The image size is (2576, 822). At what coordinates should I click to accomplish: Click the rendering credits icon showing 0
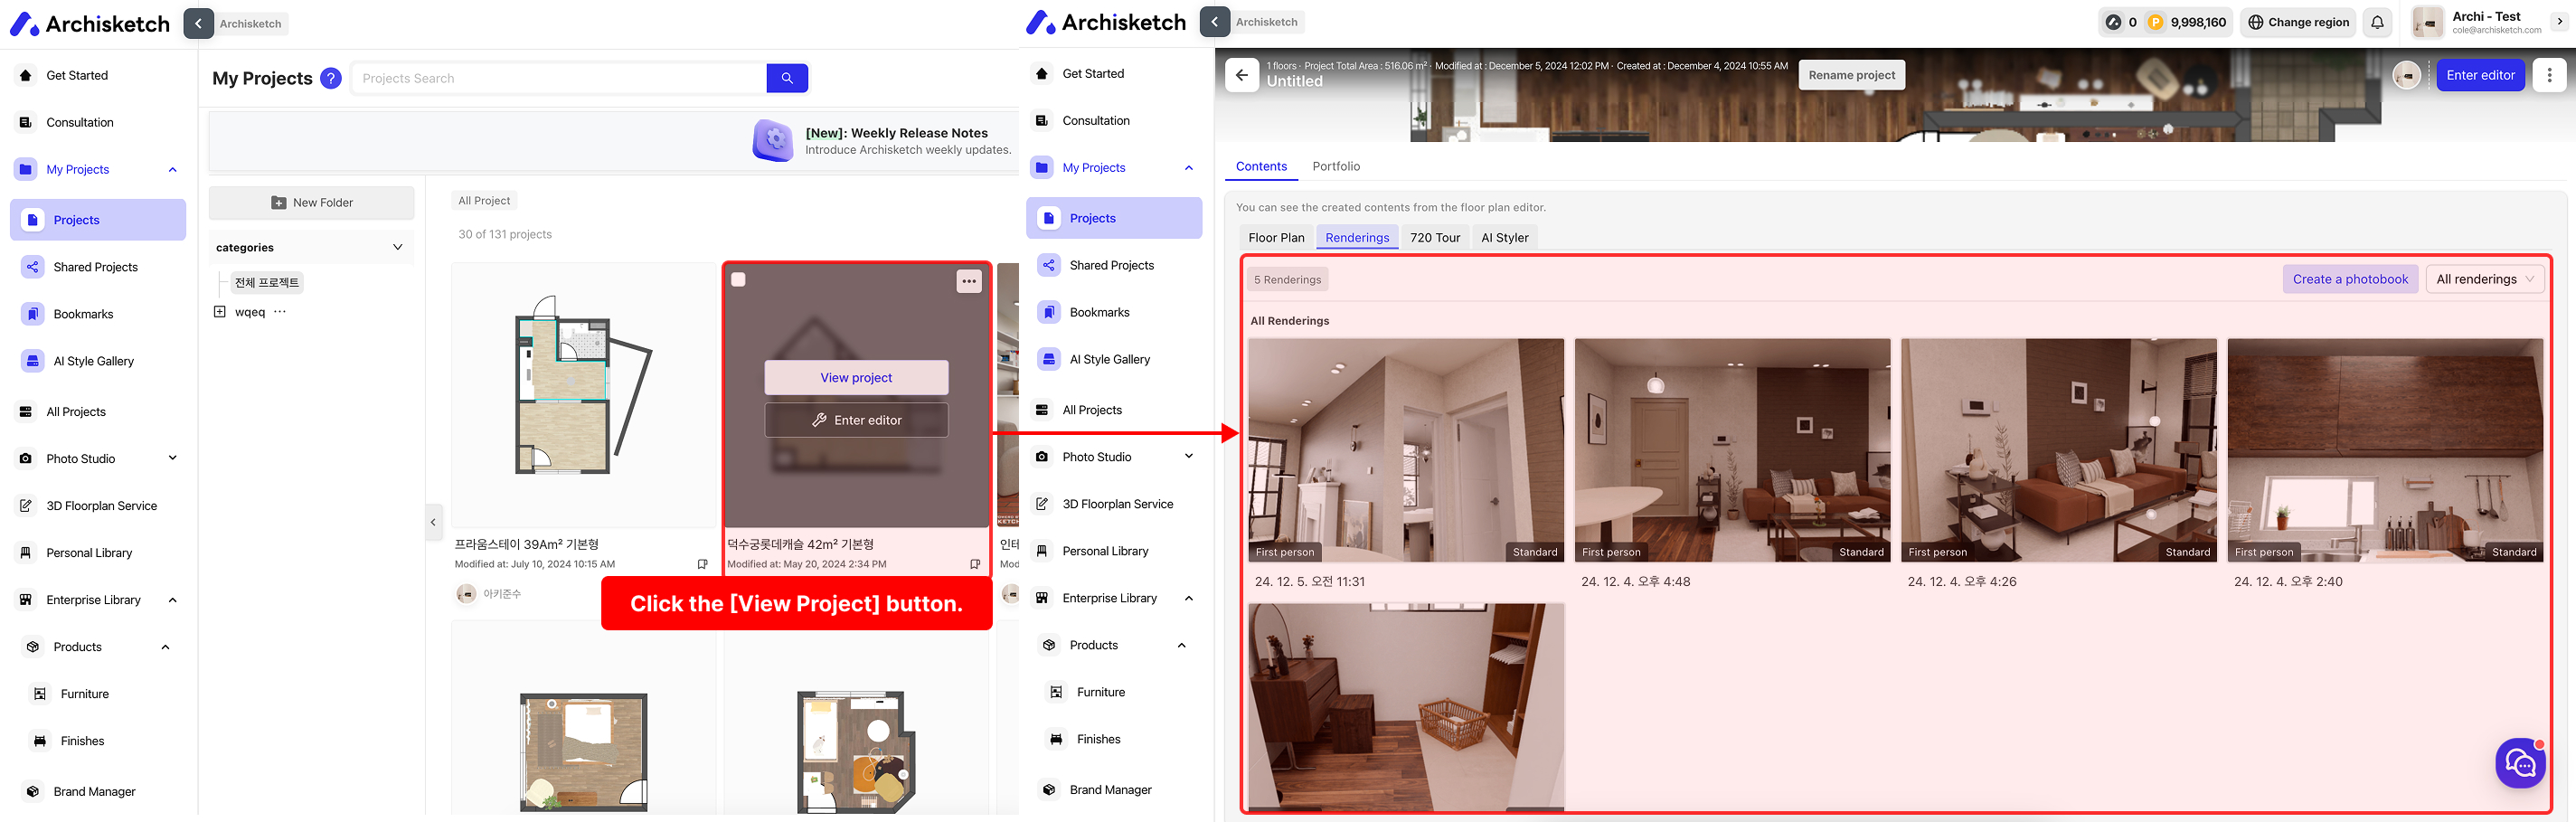2113,22
